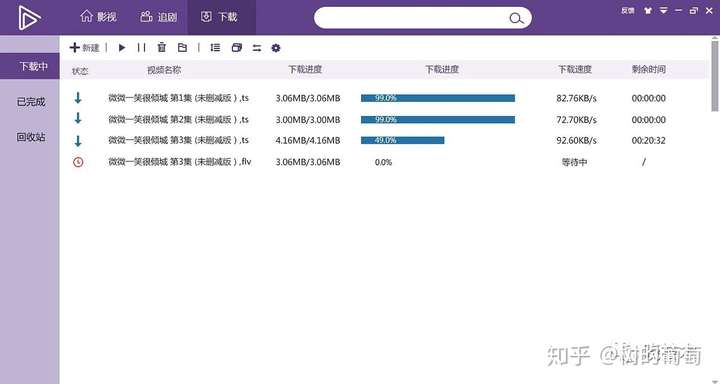The height and width of the screenshot is (384, 720).
Task: Select 微微一笑很倾城 第2集 .ts file name
Action: (179, 119)
